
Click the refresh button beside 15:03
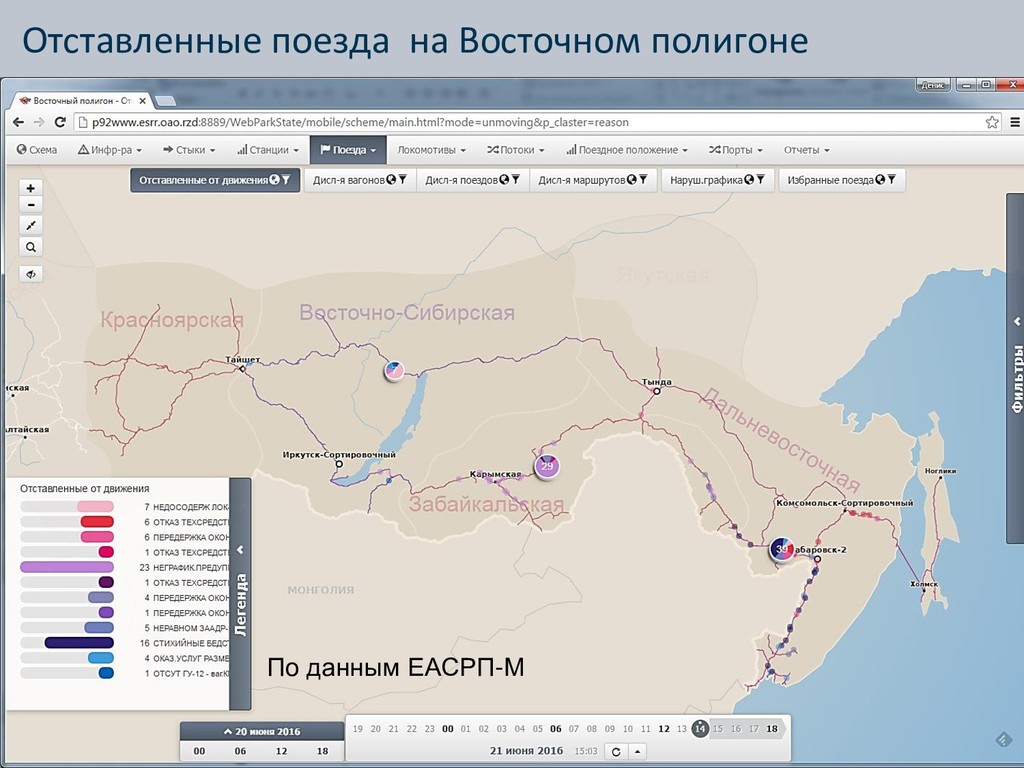click(x=615, y=752)
